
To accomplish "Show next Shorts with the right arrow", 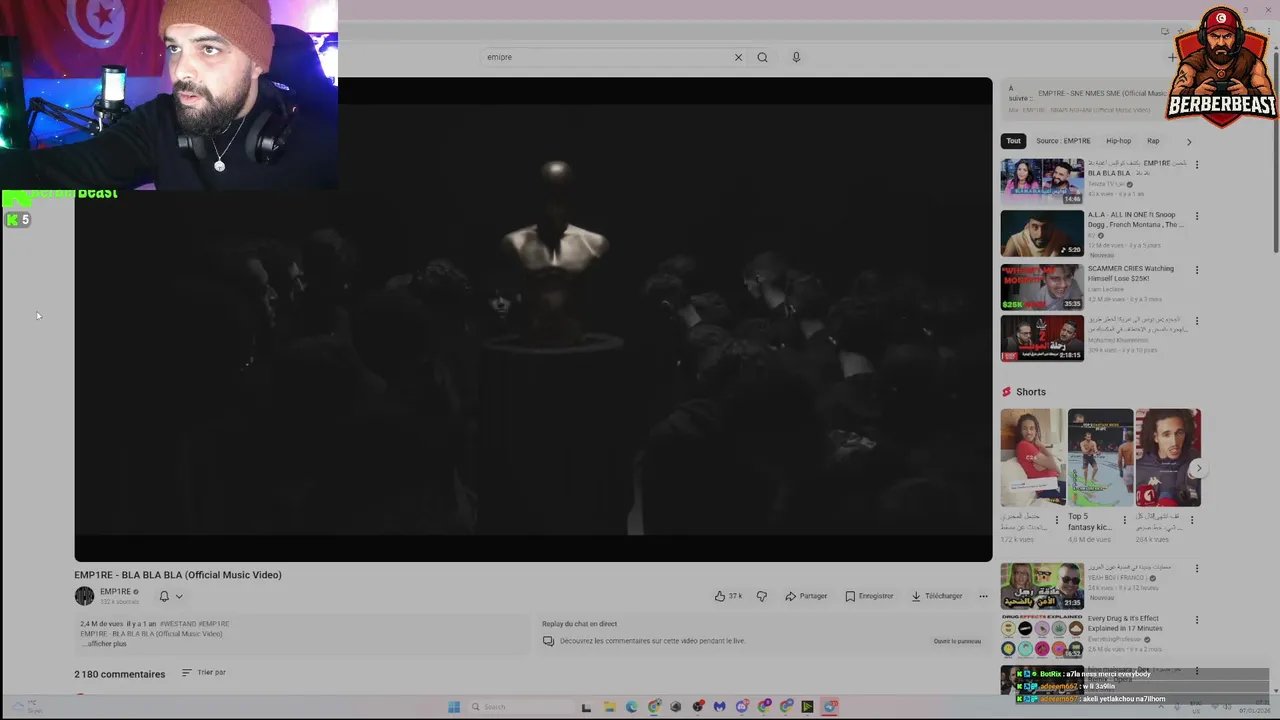I will pyautogui.click(x=1199, y=468).
